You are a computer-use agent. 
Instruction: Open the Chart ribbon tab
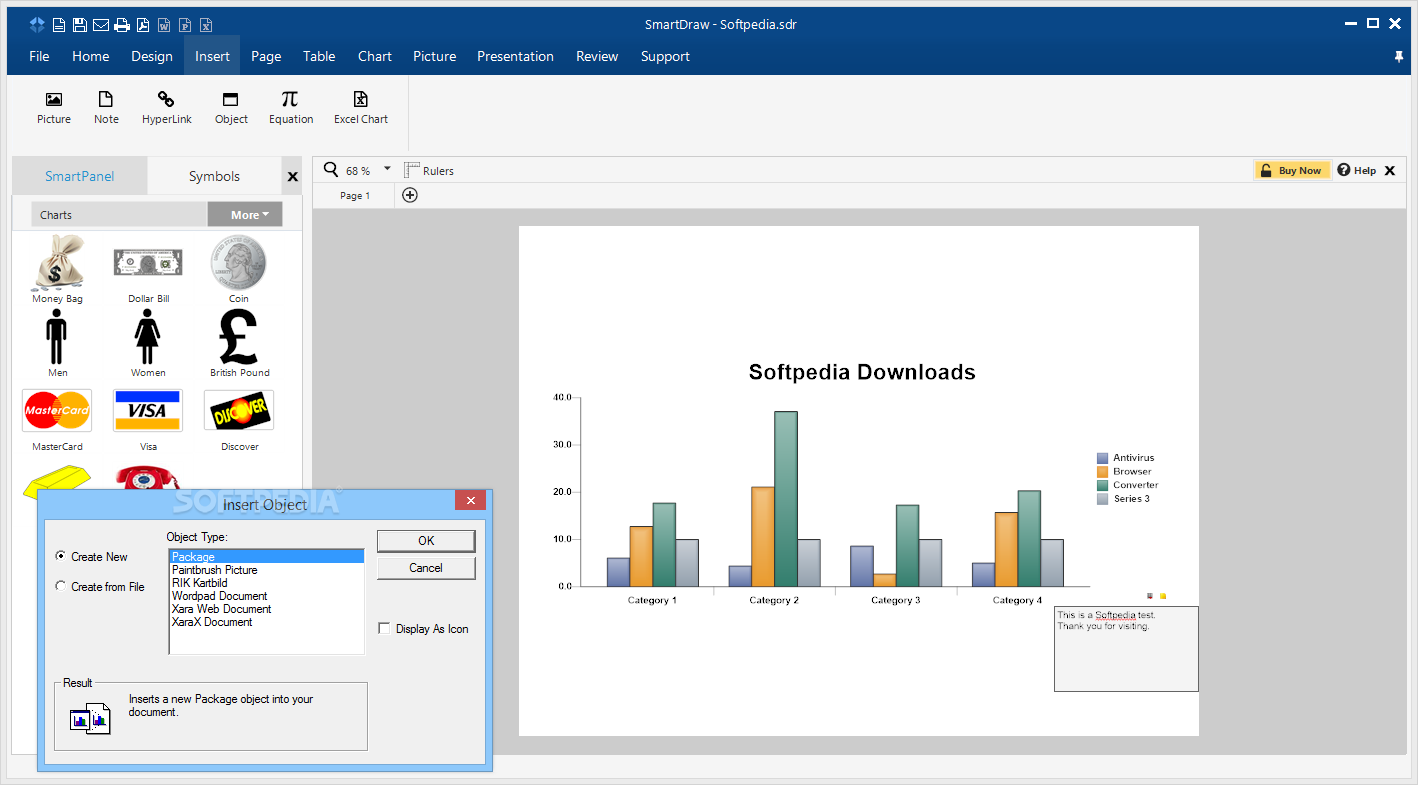[375, 56]
